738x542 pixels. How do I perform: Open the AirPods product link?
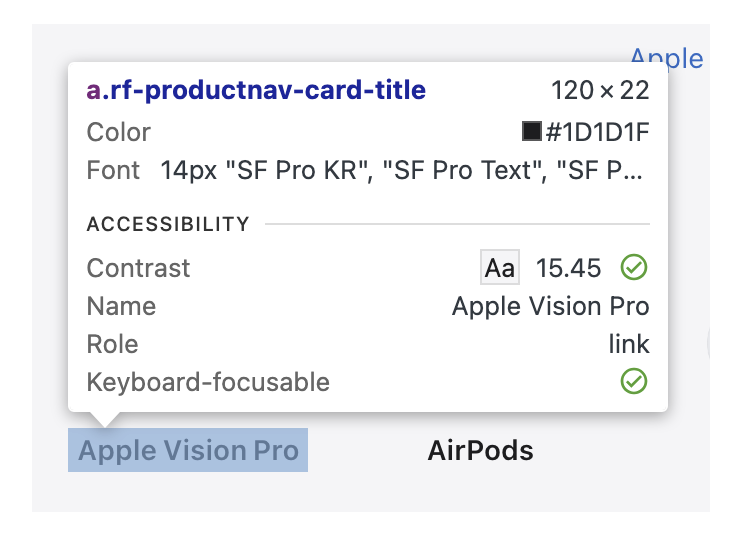click(480, 451)
